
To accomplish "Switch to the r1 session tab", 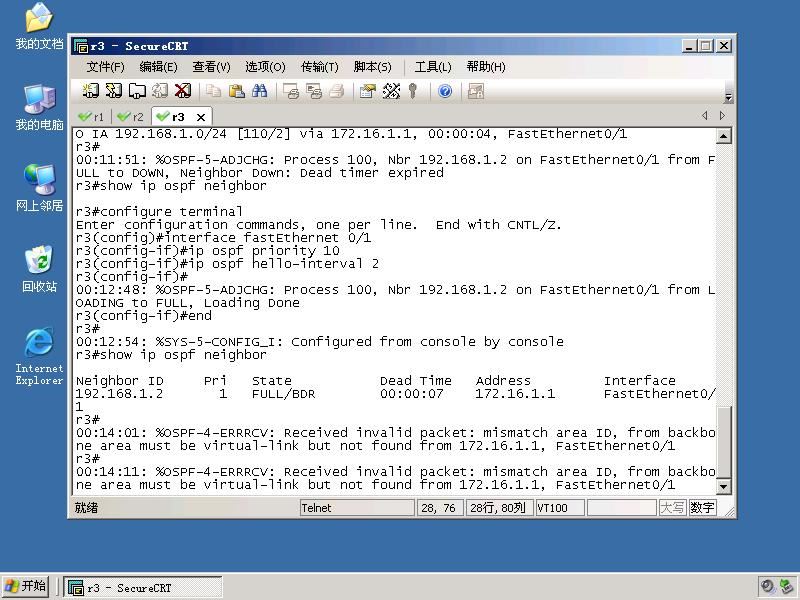I will (x=91, y=117).
